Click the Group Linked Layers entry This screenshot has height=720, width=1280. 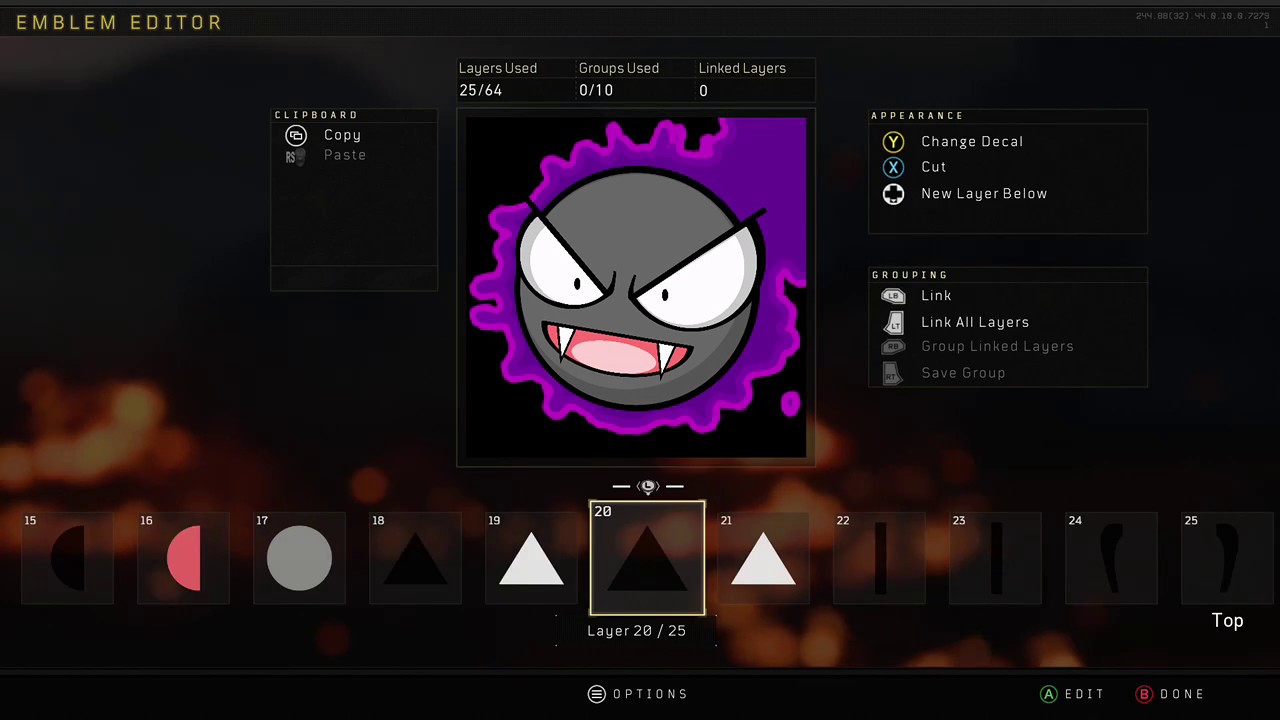(997, 347)
